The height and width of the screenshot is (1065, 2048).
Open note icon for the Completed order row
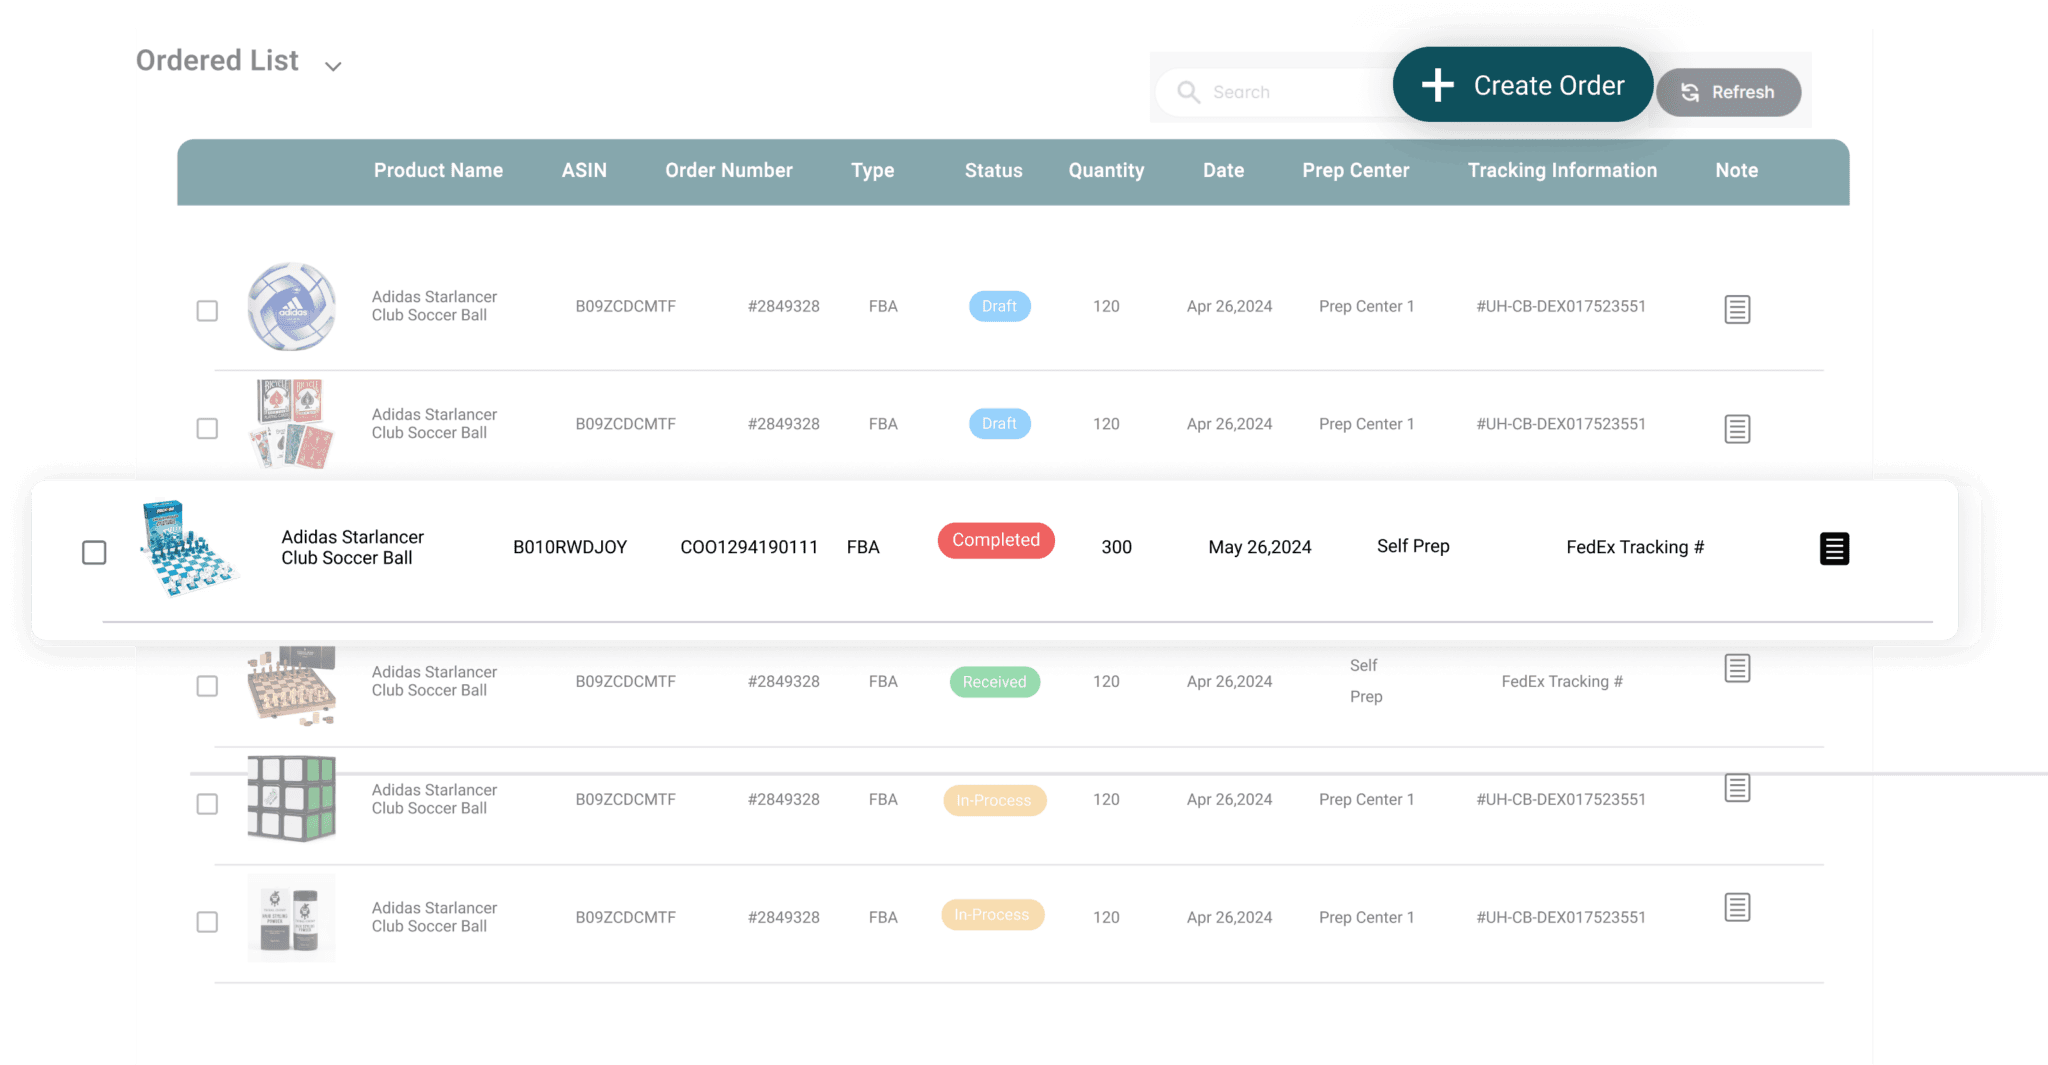coord(1834,548)
